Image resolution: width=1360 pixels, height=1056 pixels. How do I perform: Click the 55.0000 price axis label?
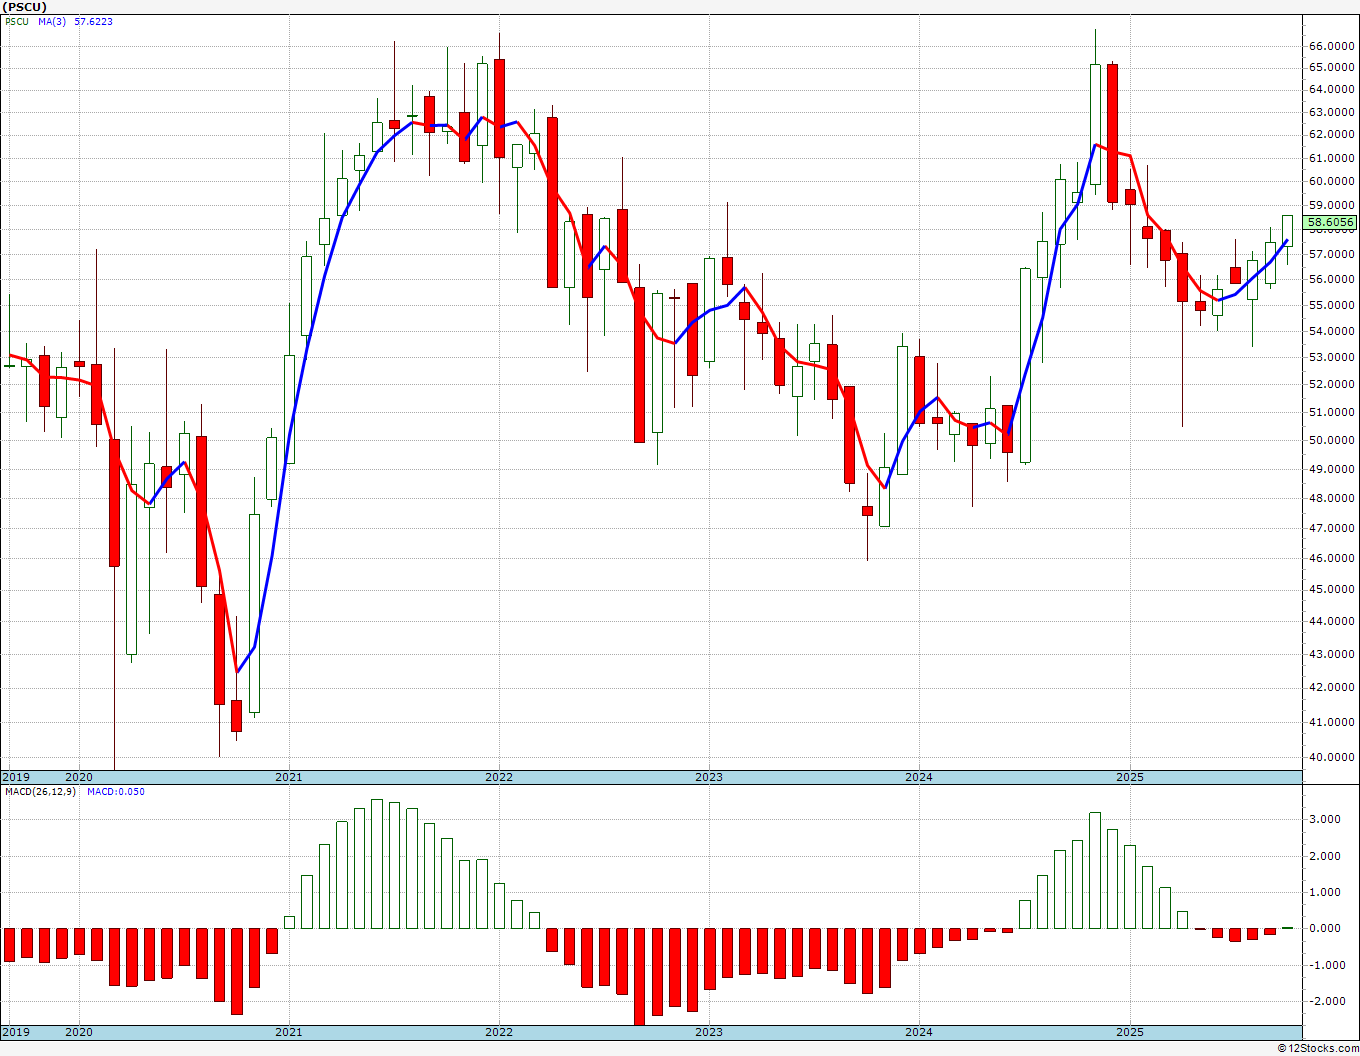coord(1332,304)
